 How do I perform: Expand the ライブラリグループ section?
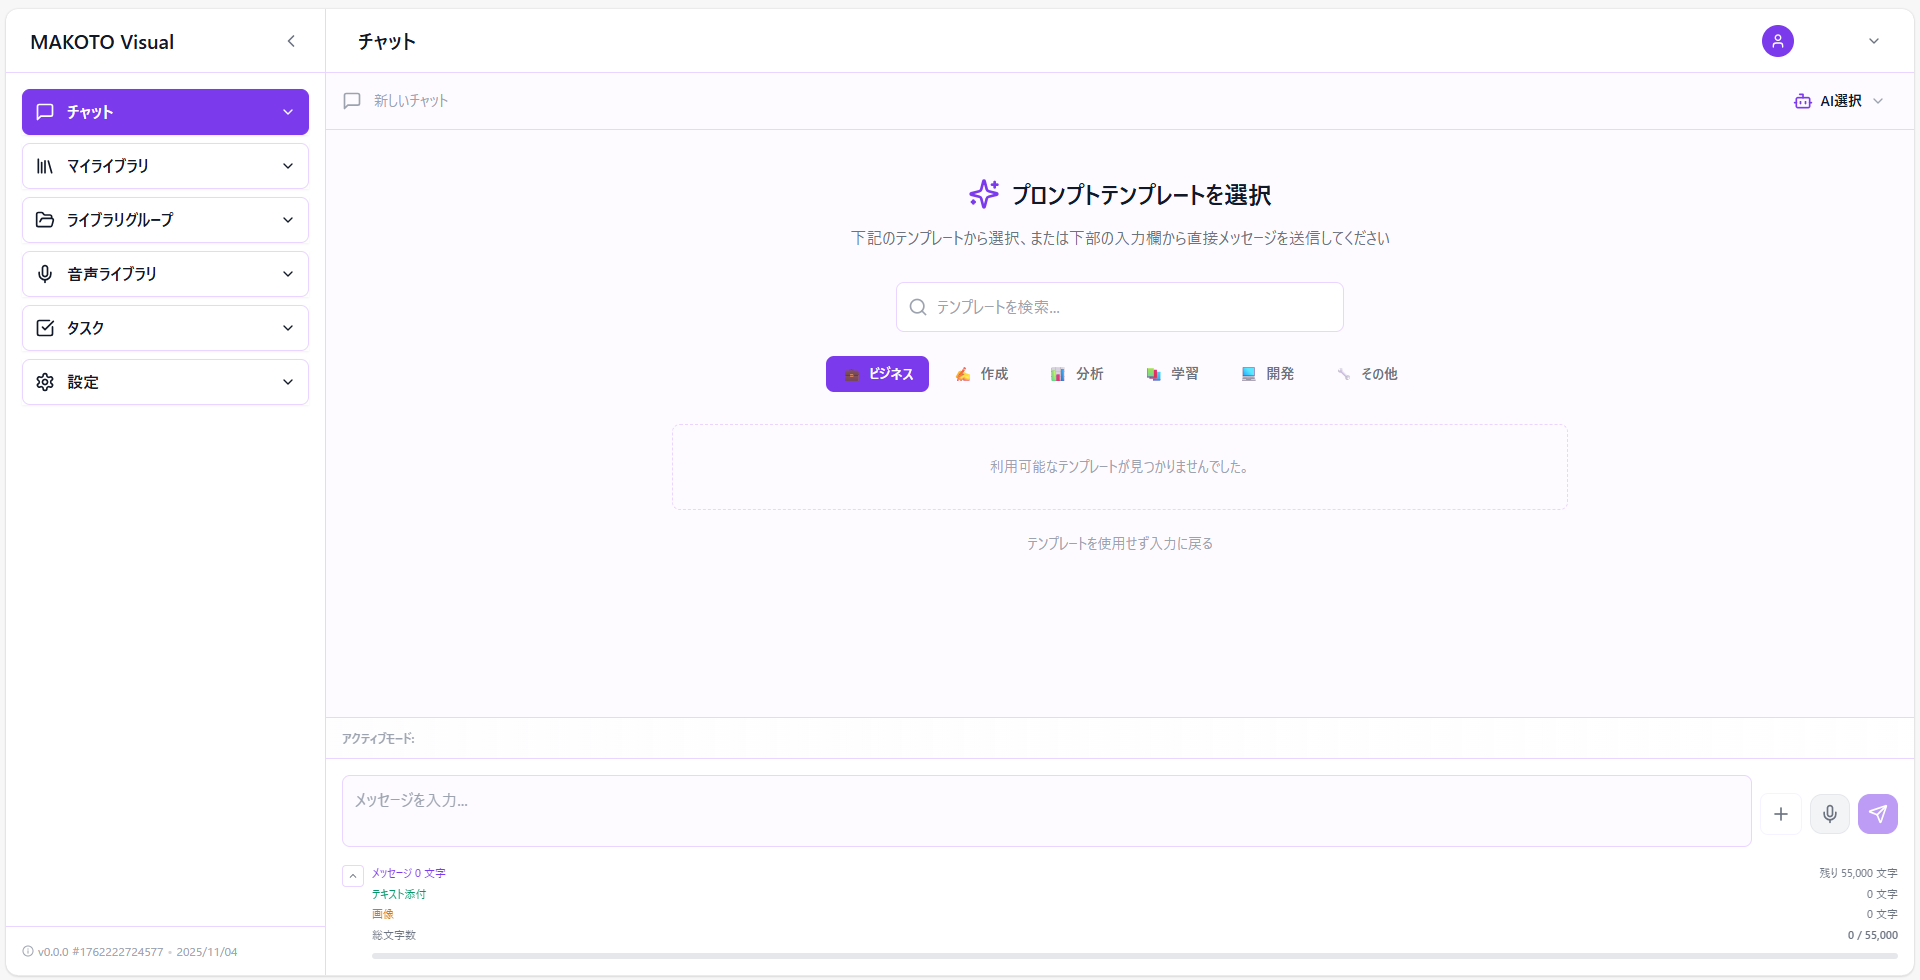[x=164, y=219]
